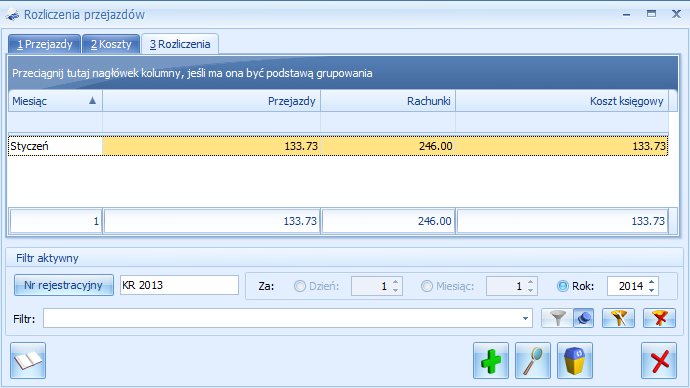Select the Dzień radio button
Screen dimensions: 690x388
[x=300, y=286]
